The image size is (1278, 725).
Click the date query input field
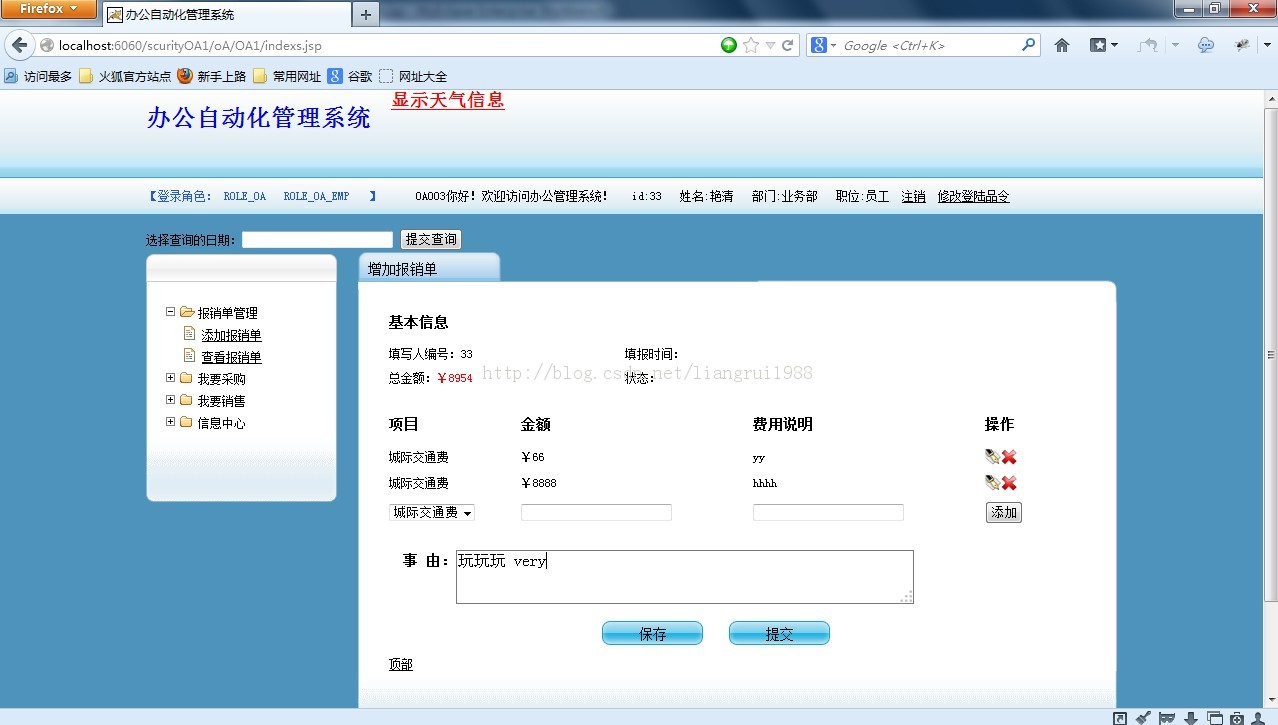click(x=317, y=238)
